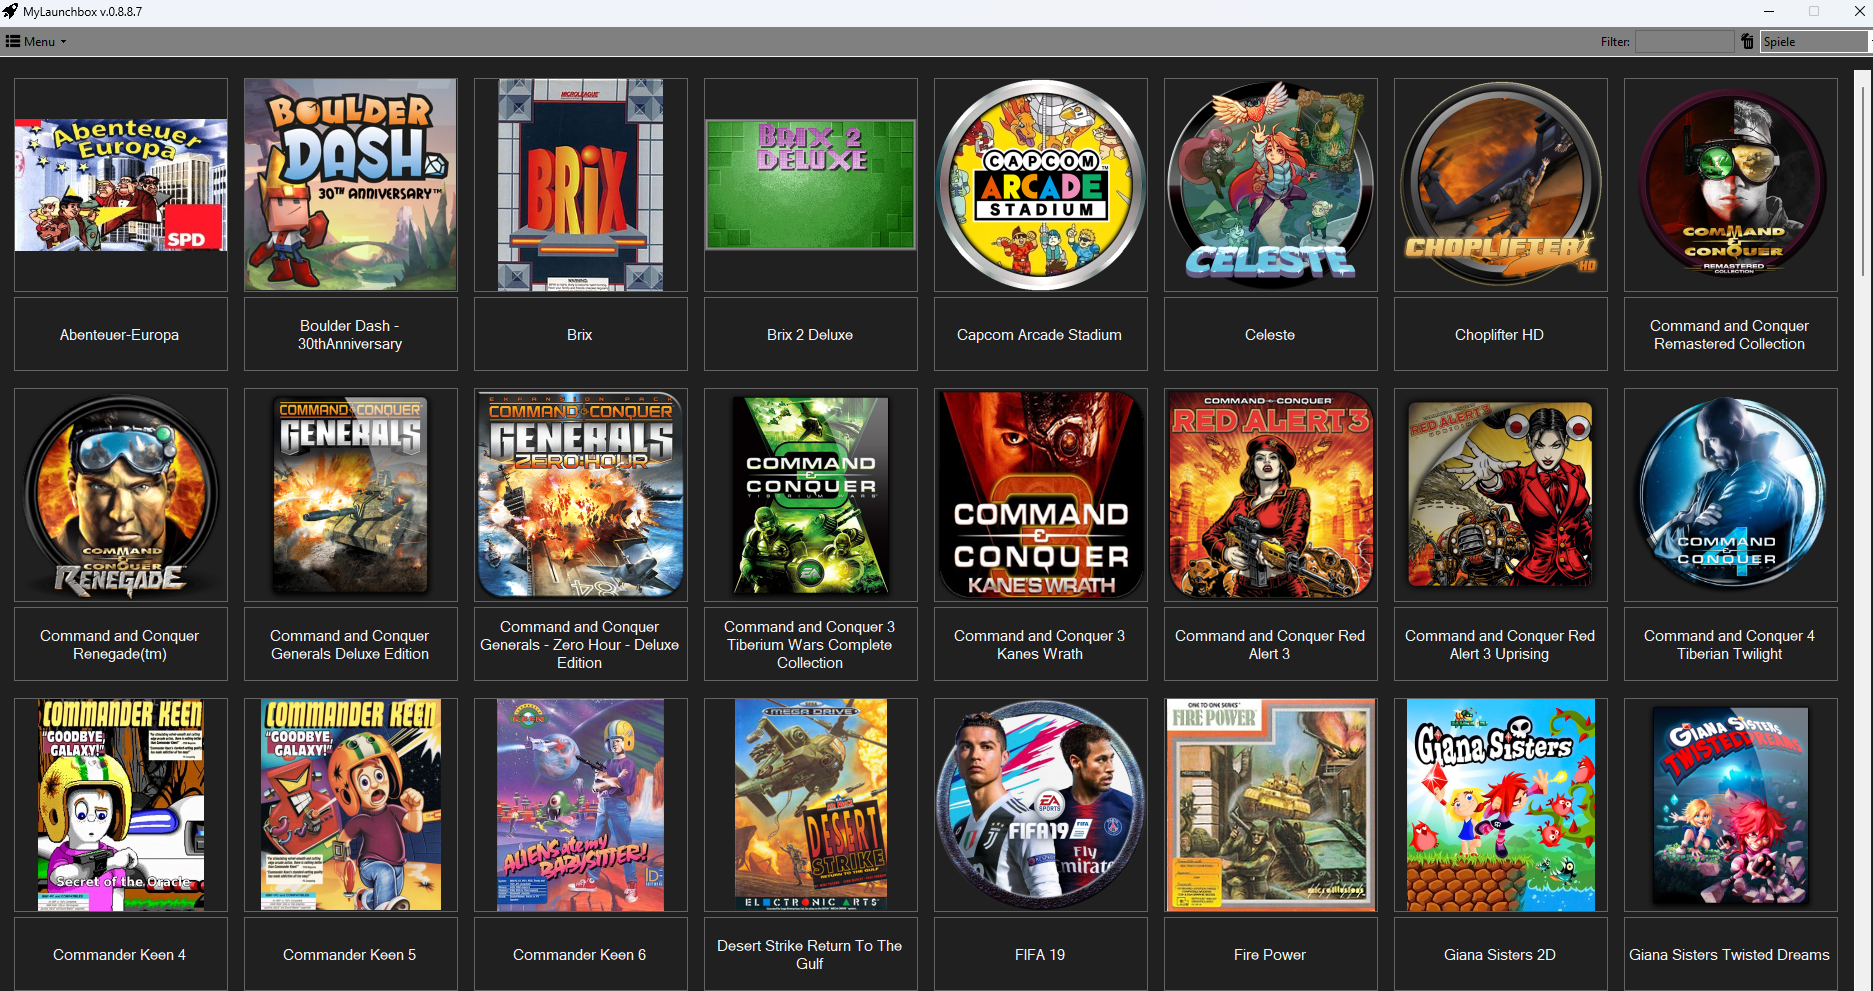Click the "Brix" name label
The image size is (1873, 991).
point(580,335)
